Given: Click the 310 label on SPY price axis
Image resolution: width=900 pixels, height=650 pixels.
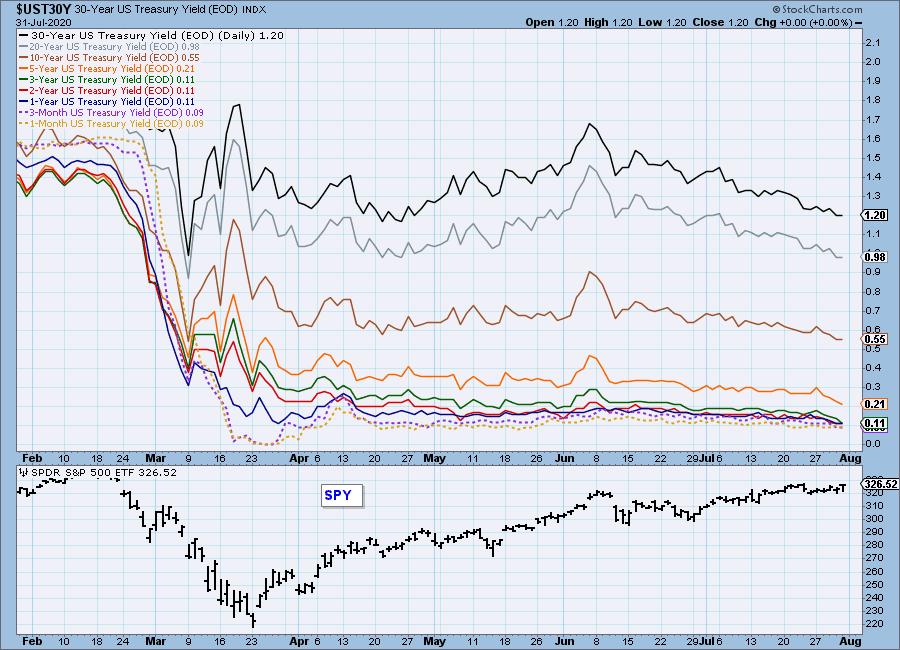Looking at the screenshot, I should coord(874,505).
